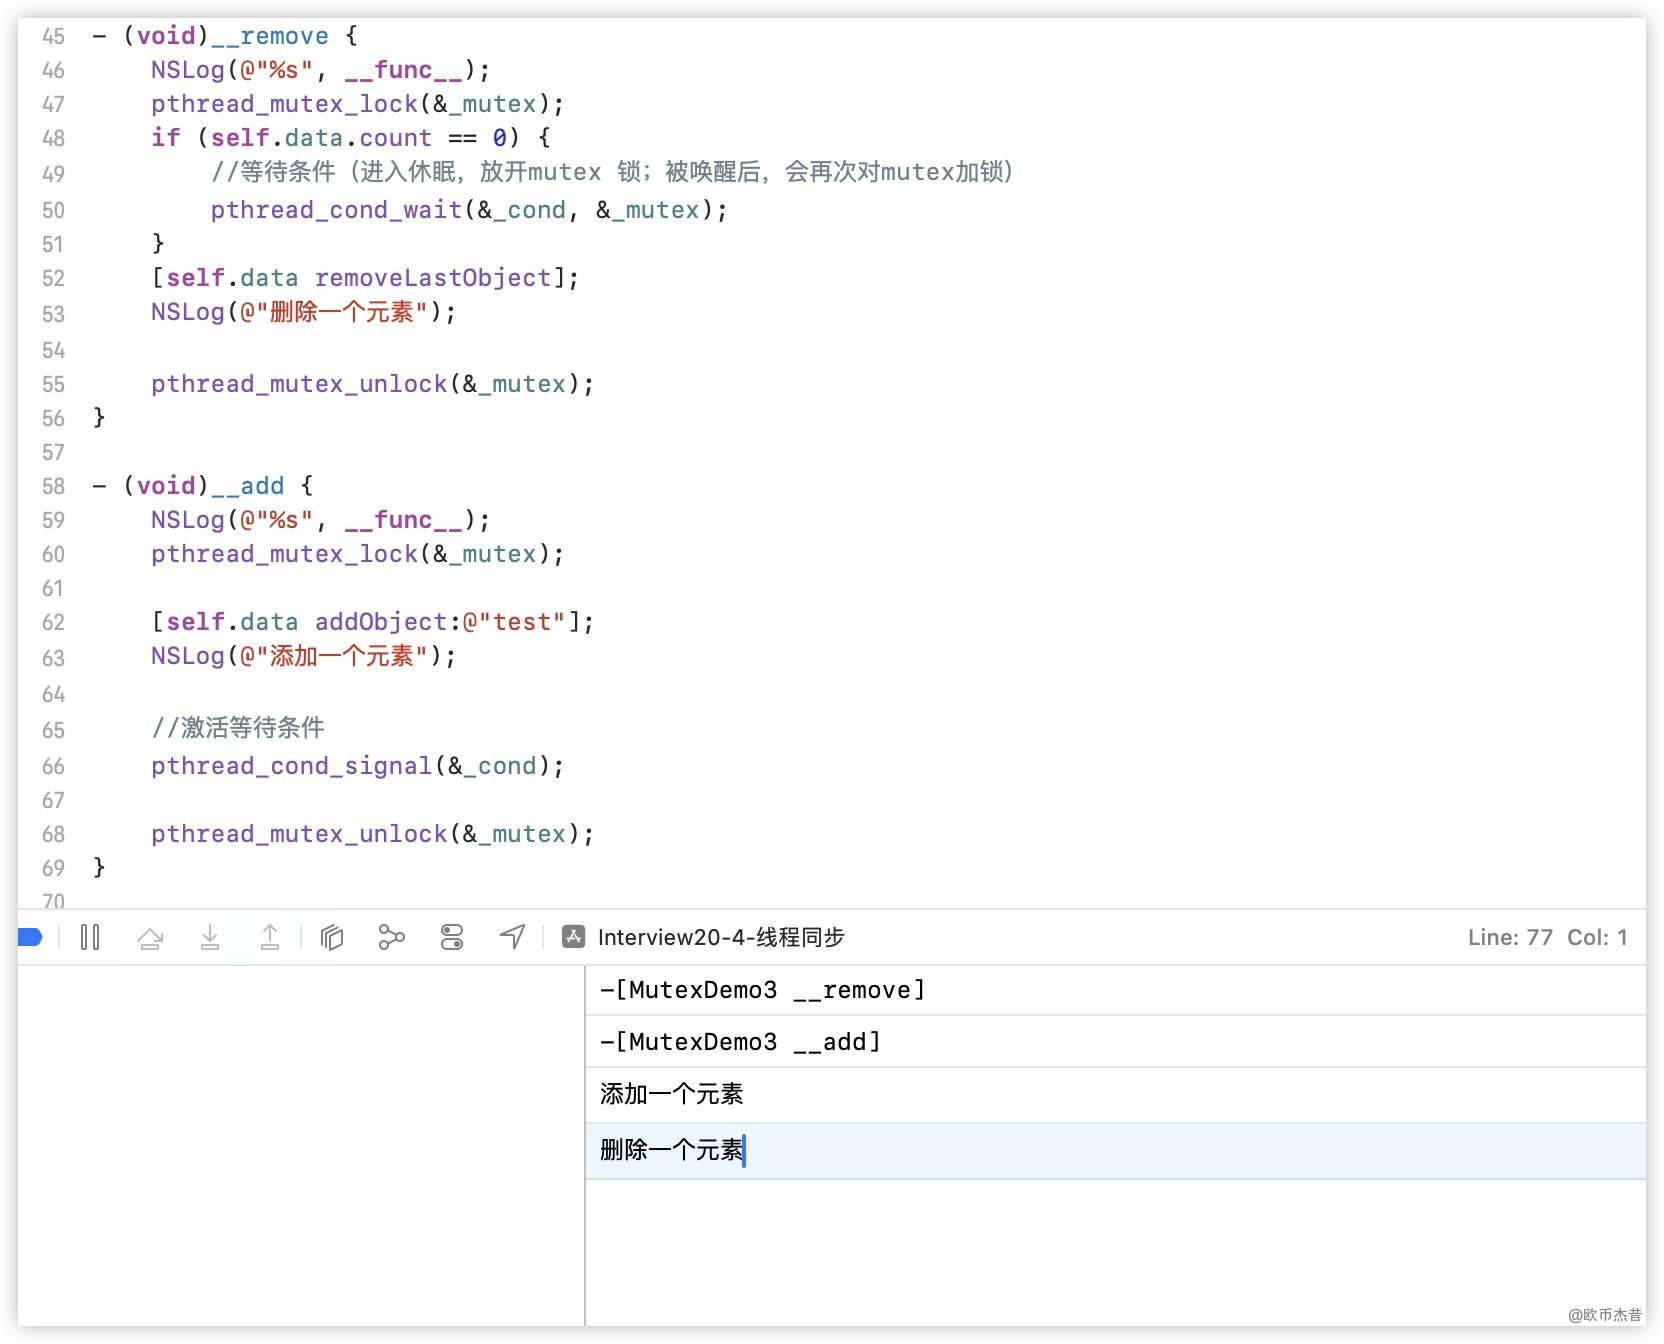Click the app process icon in debug bar

point(574,937)
